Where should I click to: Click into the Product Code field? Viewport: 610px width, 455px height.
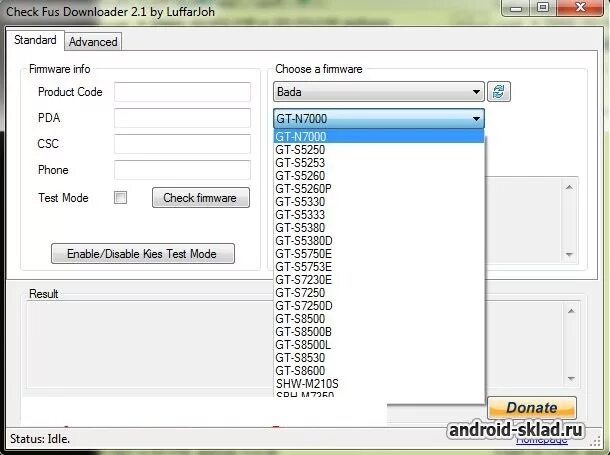pyautogui.click(x=182, y=92)
